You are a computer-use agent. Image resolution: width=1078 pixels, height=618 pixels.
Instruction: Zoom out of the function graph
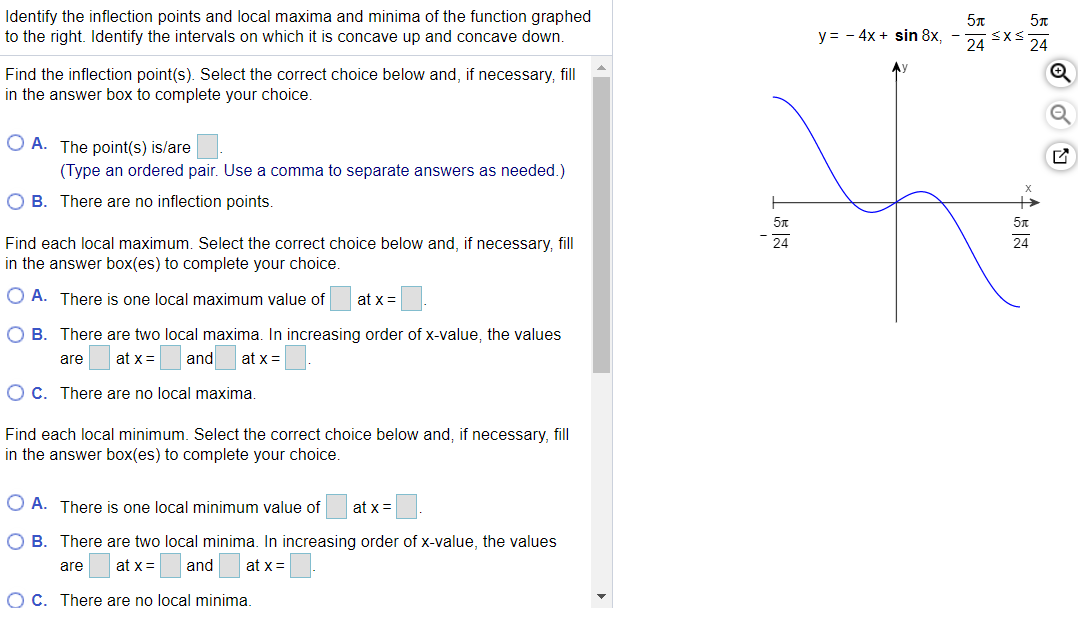(x=1059, y=114)
